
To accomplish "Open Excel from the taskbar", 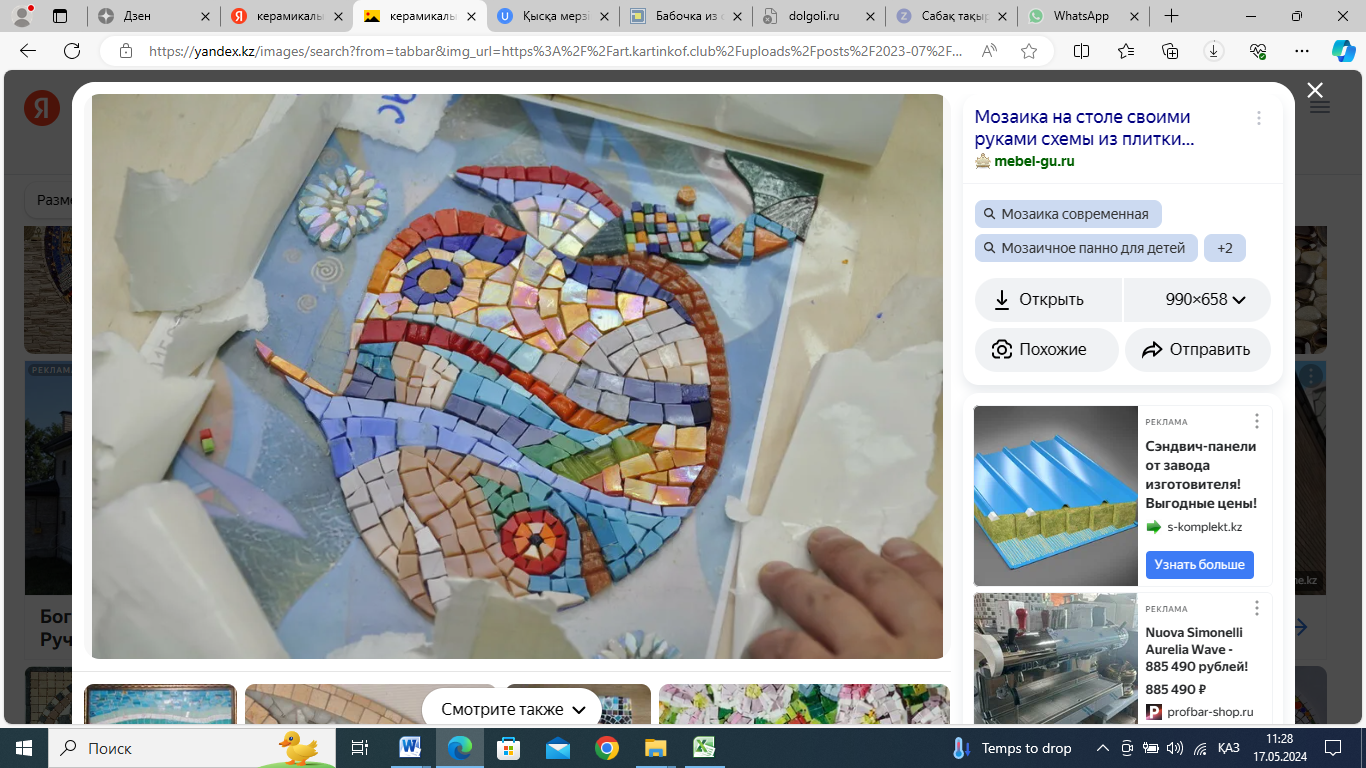I will (x=704, y=748).
